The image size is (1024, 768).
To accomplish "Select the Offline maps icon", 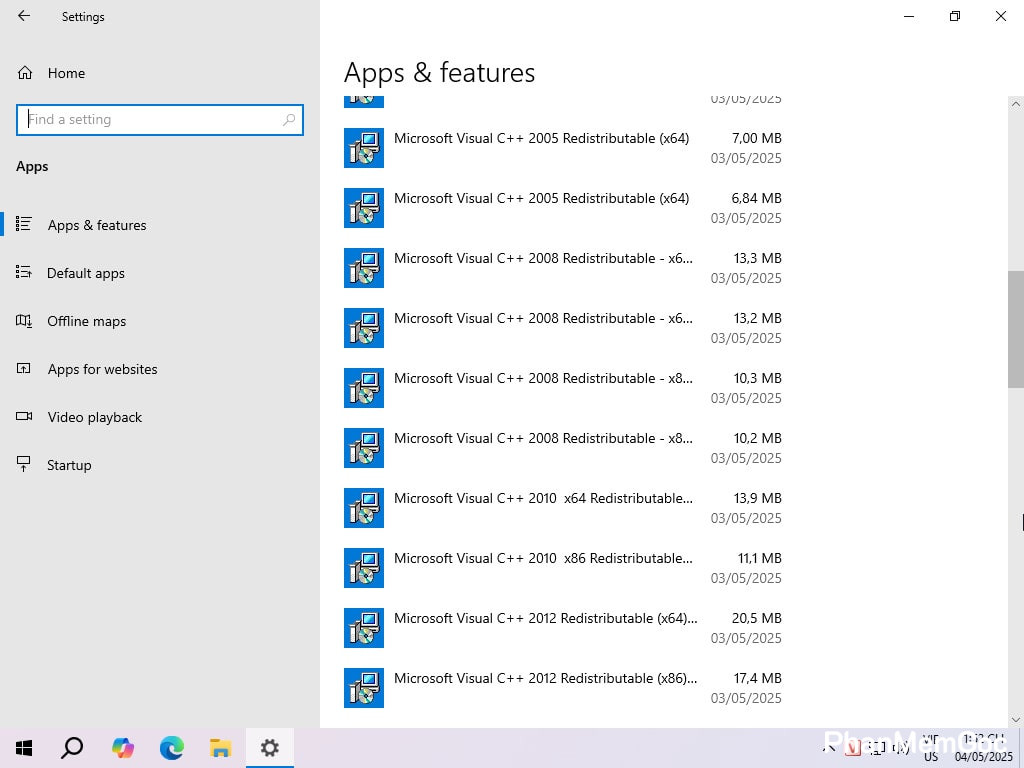I will pyautogui.click(x=24, y=321).
